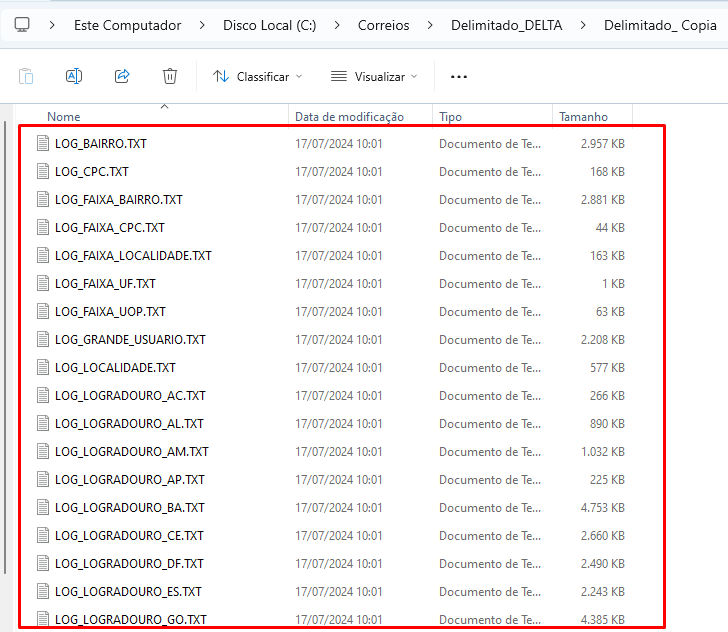728x632 pixels.
Task: Select the file name LOG_FAIXA_UOP.TXT
Action: (110, 312)
